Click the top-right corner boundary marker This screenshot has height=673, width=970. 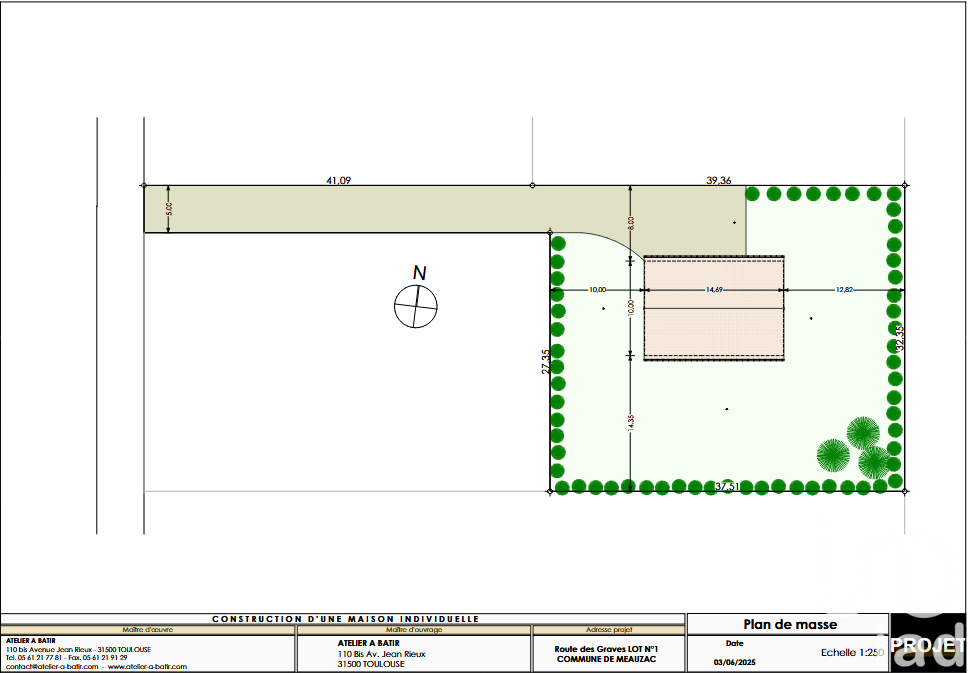[x=905, y=185]
